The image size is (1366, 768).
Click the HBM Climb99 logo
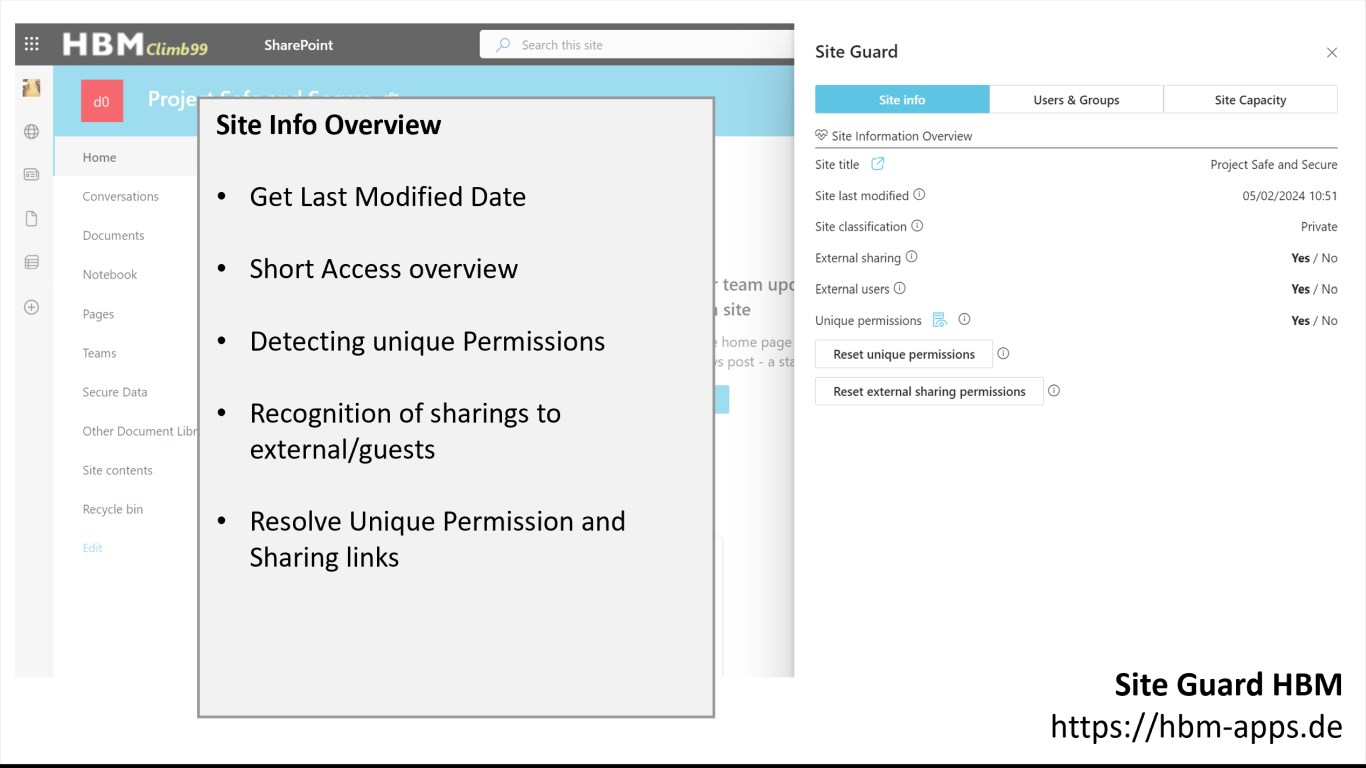135,45
